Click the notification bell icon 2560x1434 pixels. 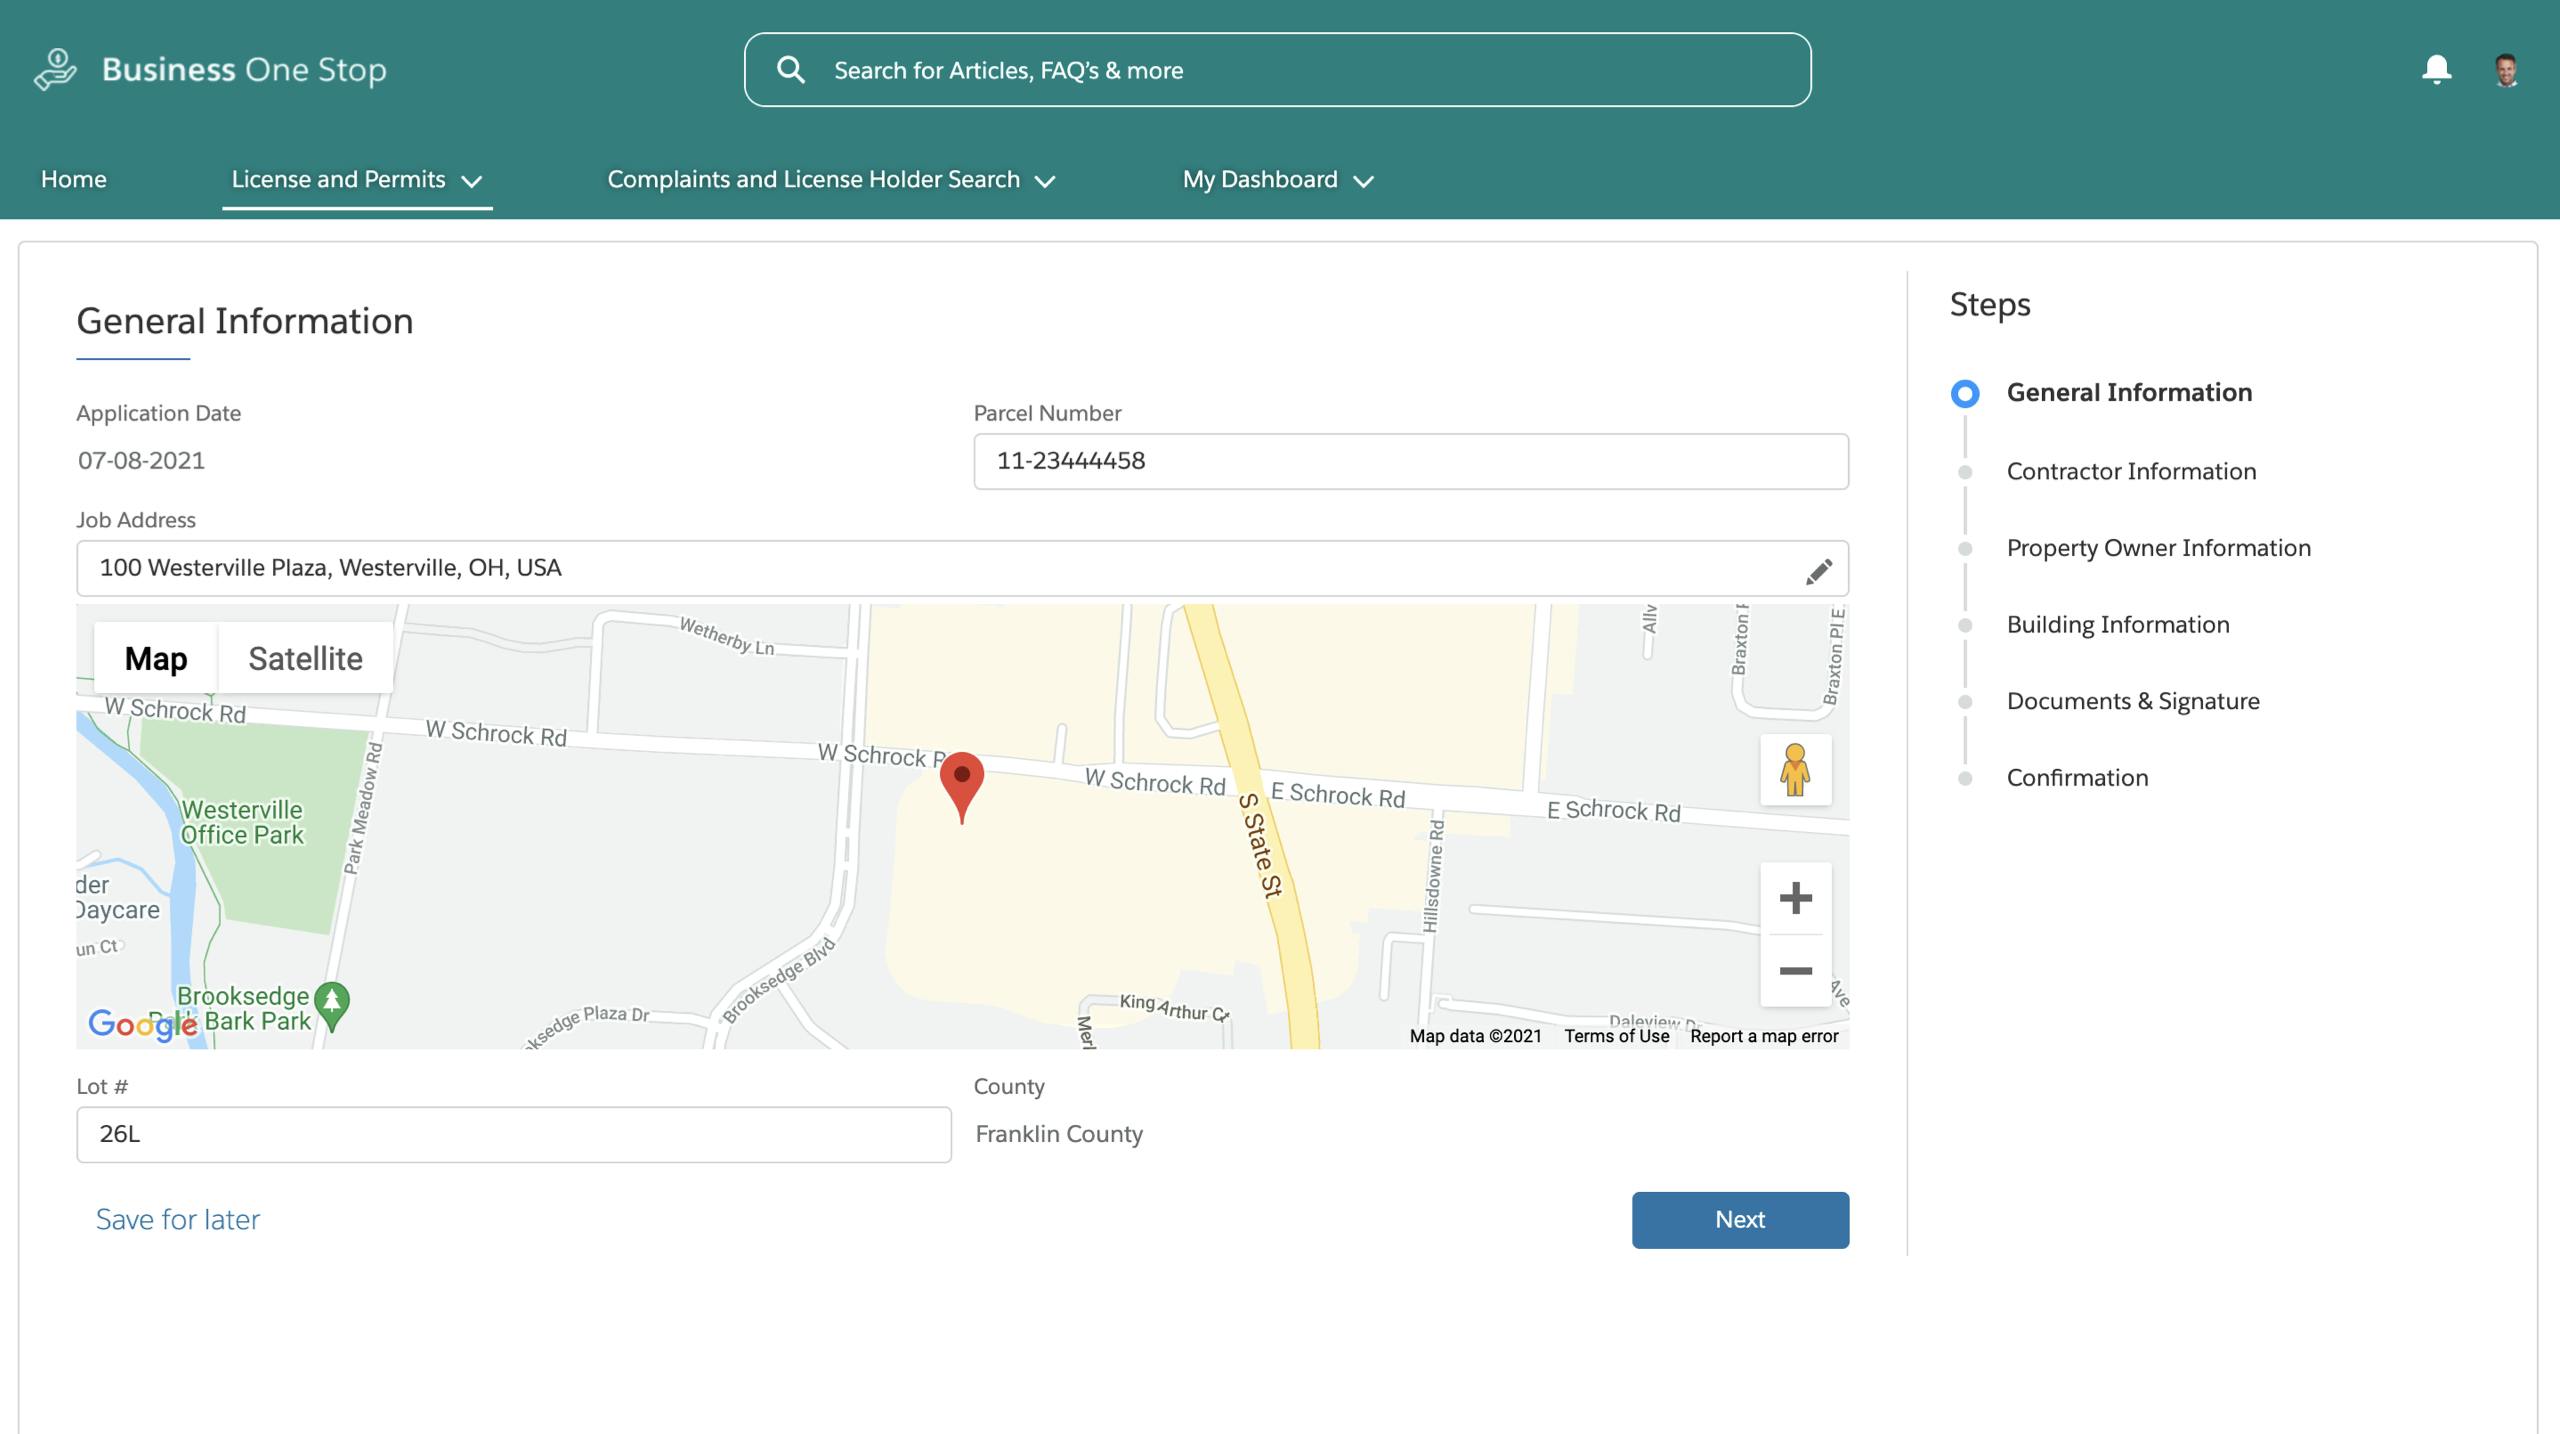2436,70
